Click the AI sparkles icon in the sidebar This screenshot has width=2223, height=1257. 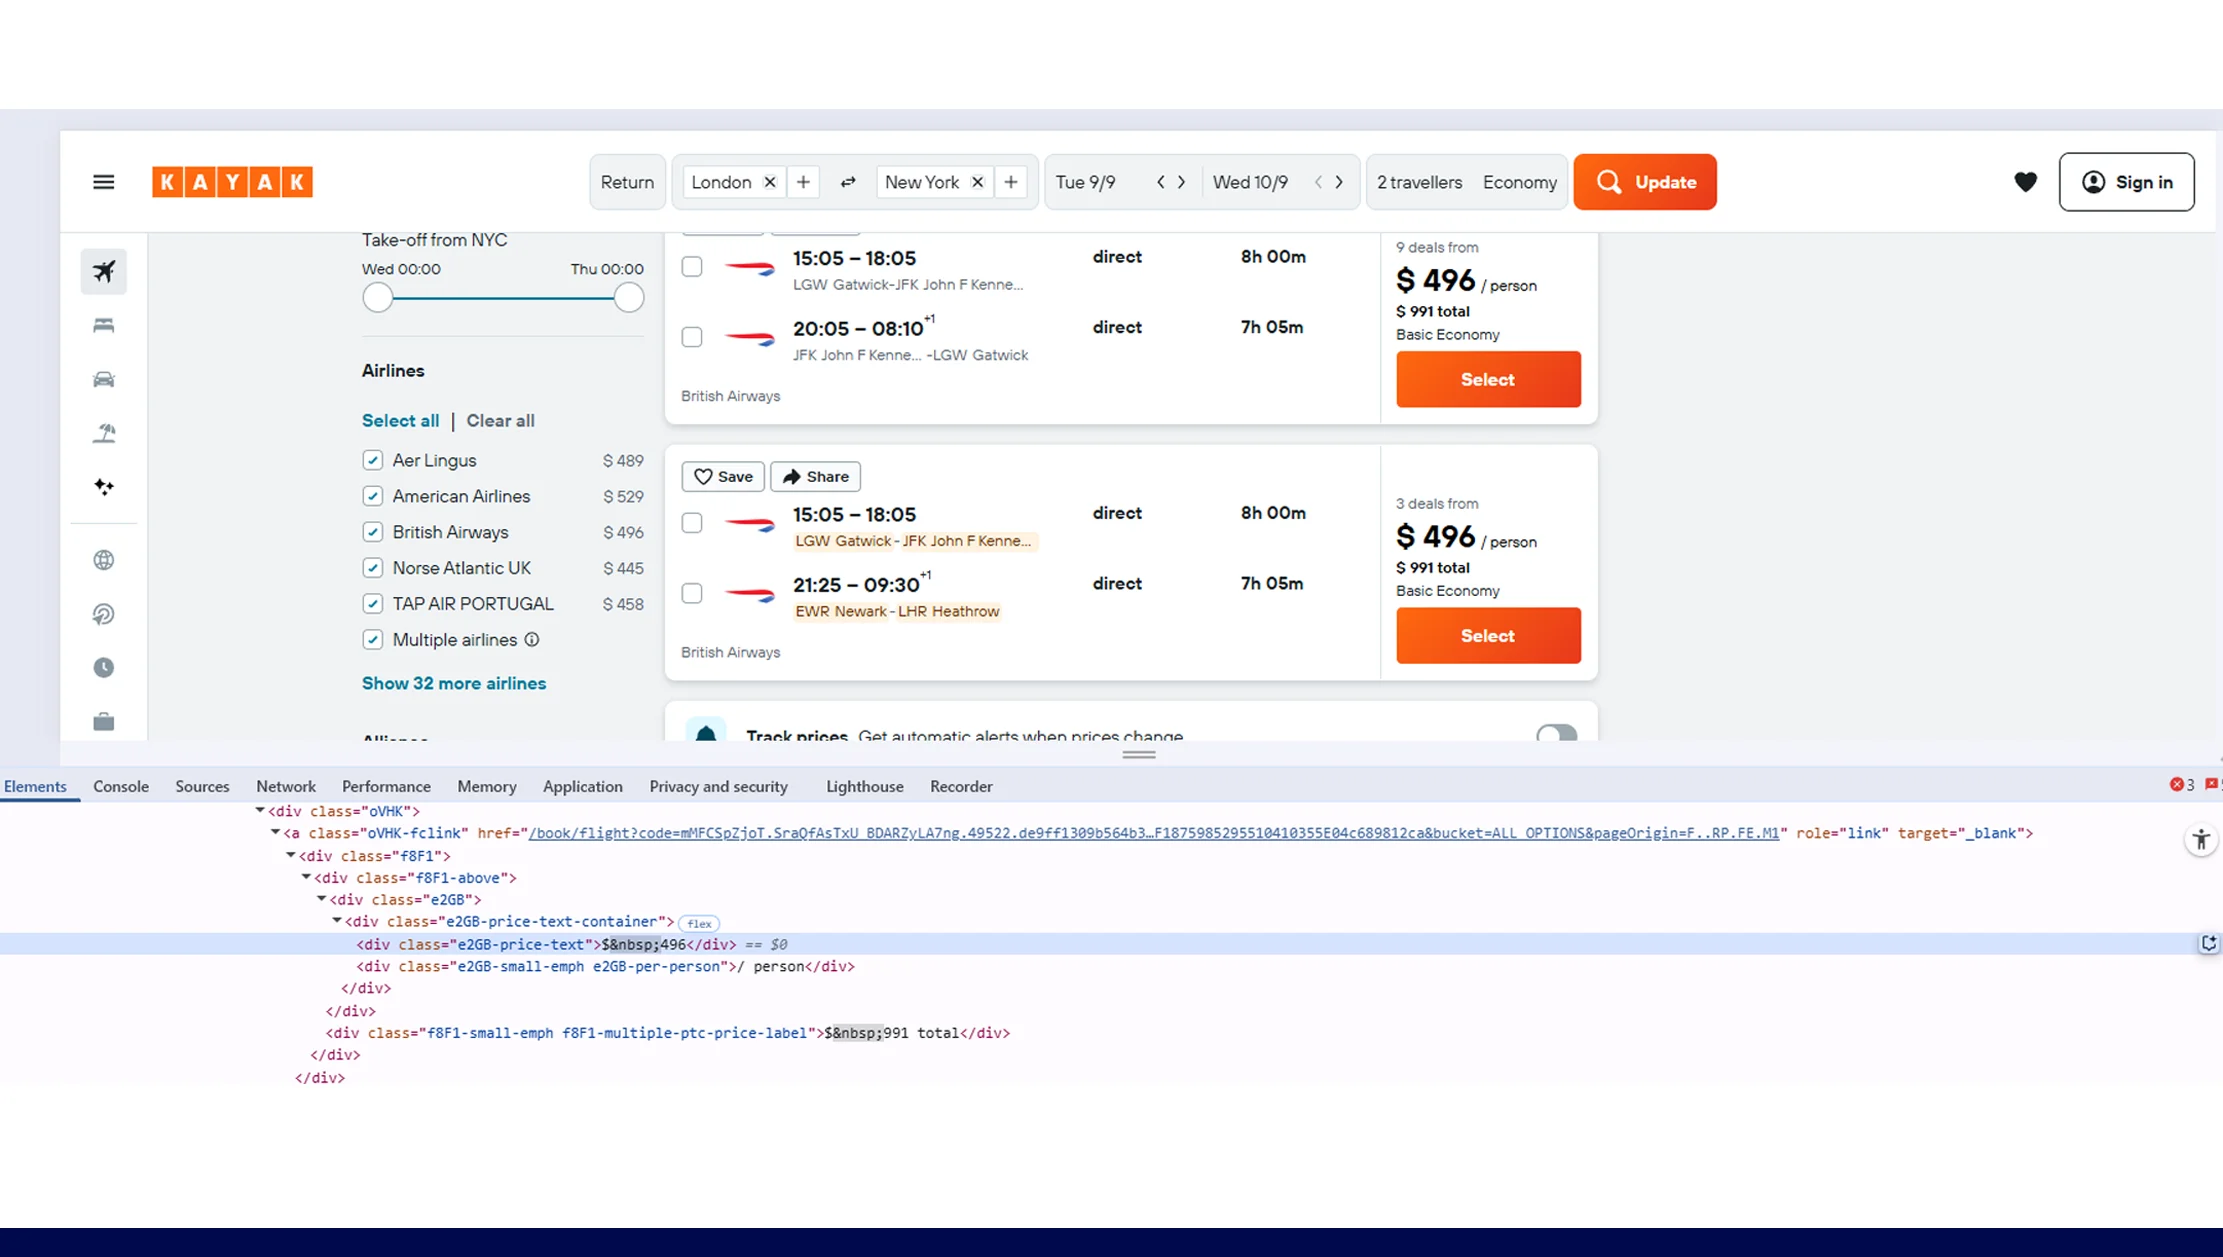click(x=103, y=487)
